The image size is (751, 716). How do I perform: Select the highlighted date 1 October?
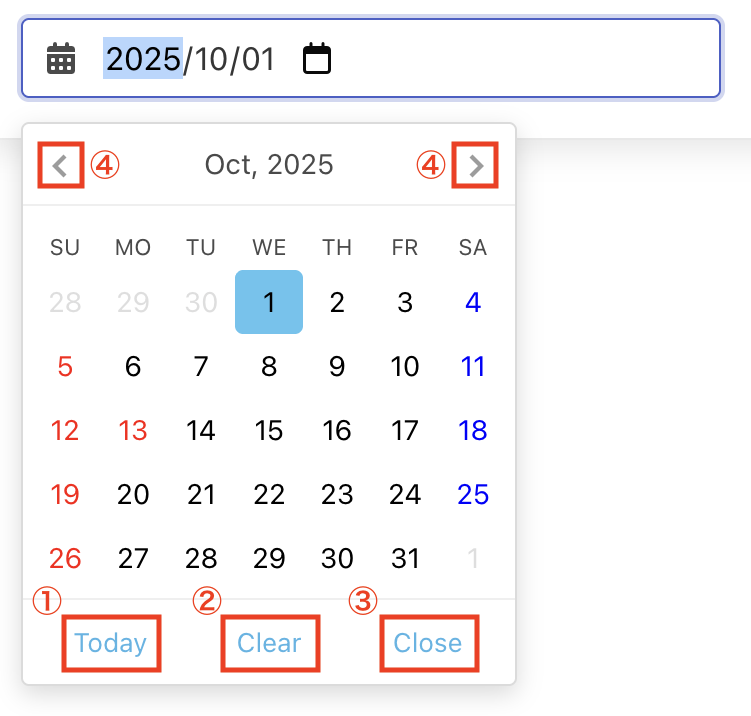[269, 302]
